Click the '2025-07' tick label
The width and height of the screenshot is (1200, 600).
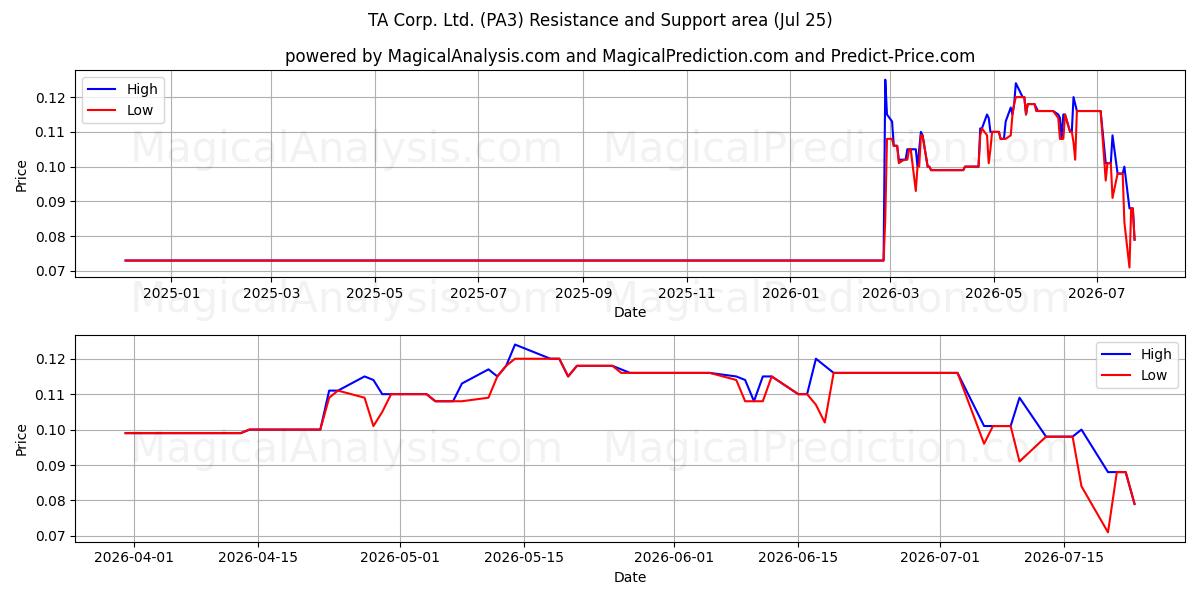478,293
